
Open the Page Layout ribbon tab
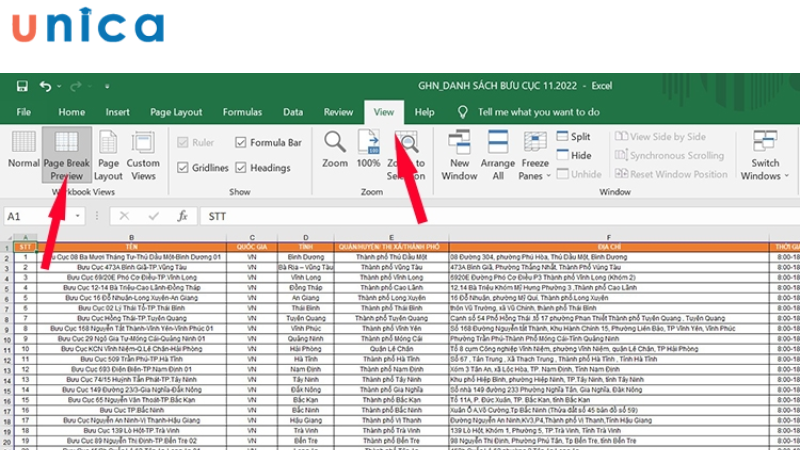[174, 112]
